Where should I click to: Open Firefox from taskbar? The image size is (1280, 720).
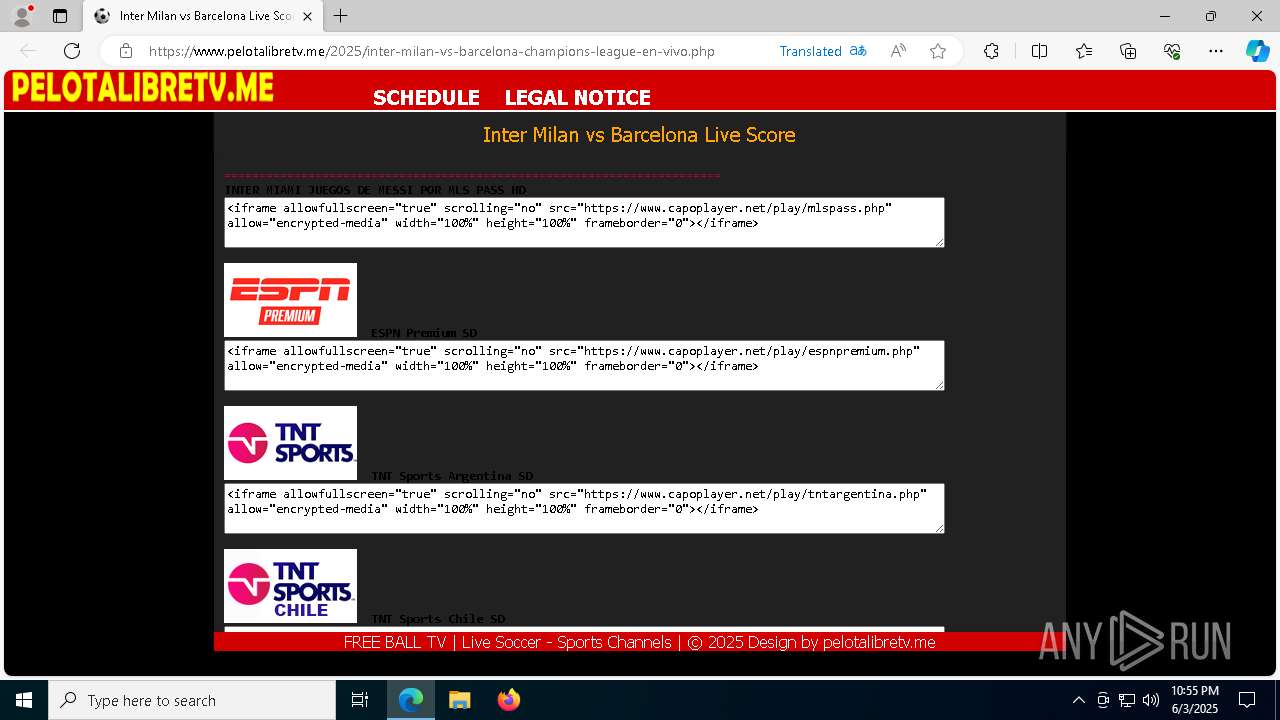click(508, 700)
